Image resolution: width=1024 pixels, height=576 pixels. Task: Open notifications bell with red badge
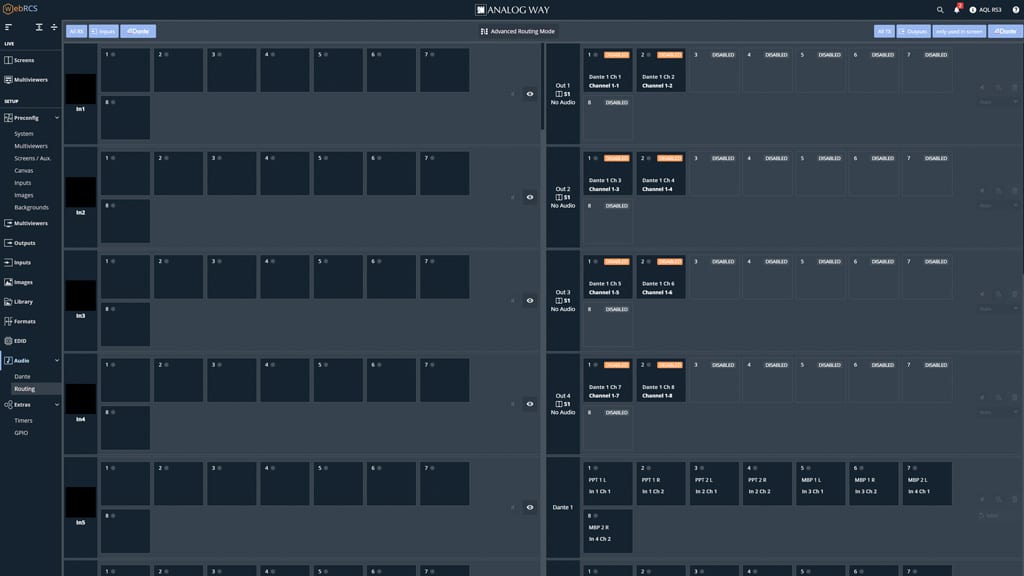pos(957,10)
